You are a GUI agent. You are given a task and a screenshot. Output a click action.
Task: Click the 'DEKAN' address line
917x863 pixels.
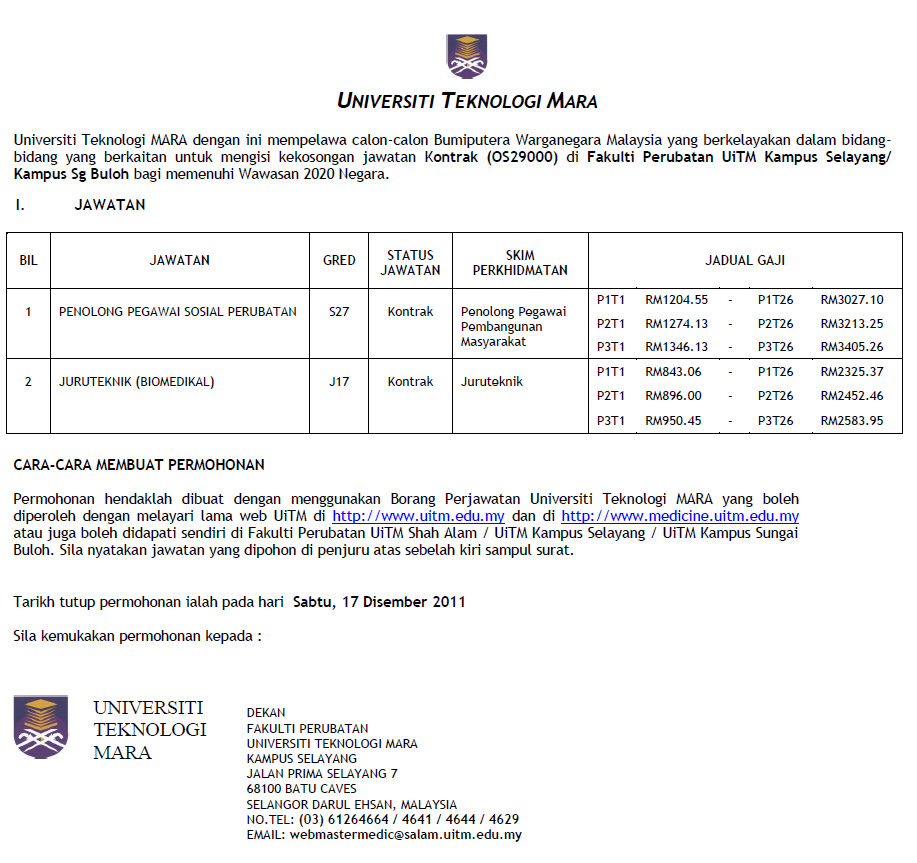point(266,713)
